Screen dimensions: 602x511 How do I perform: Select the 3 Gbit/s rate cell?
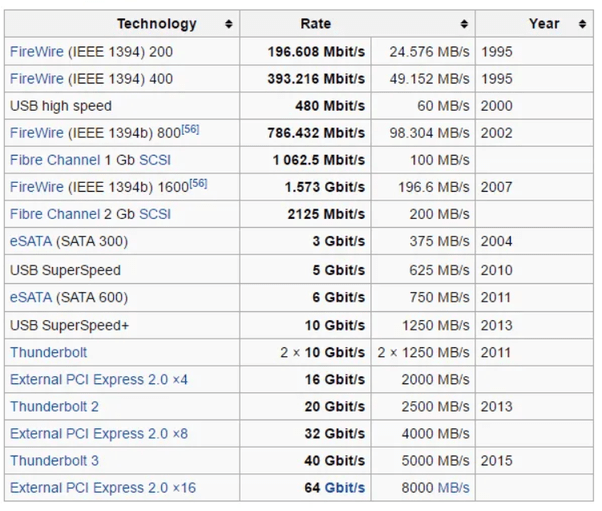(306, 241)
